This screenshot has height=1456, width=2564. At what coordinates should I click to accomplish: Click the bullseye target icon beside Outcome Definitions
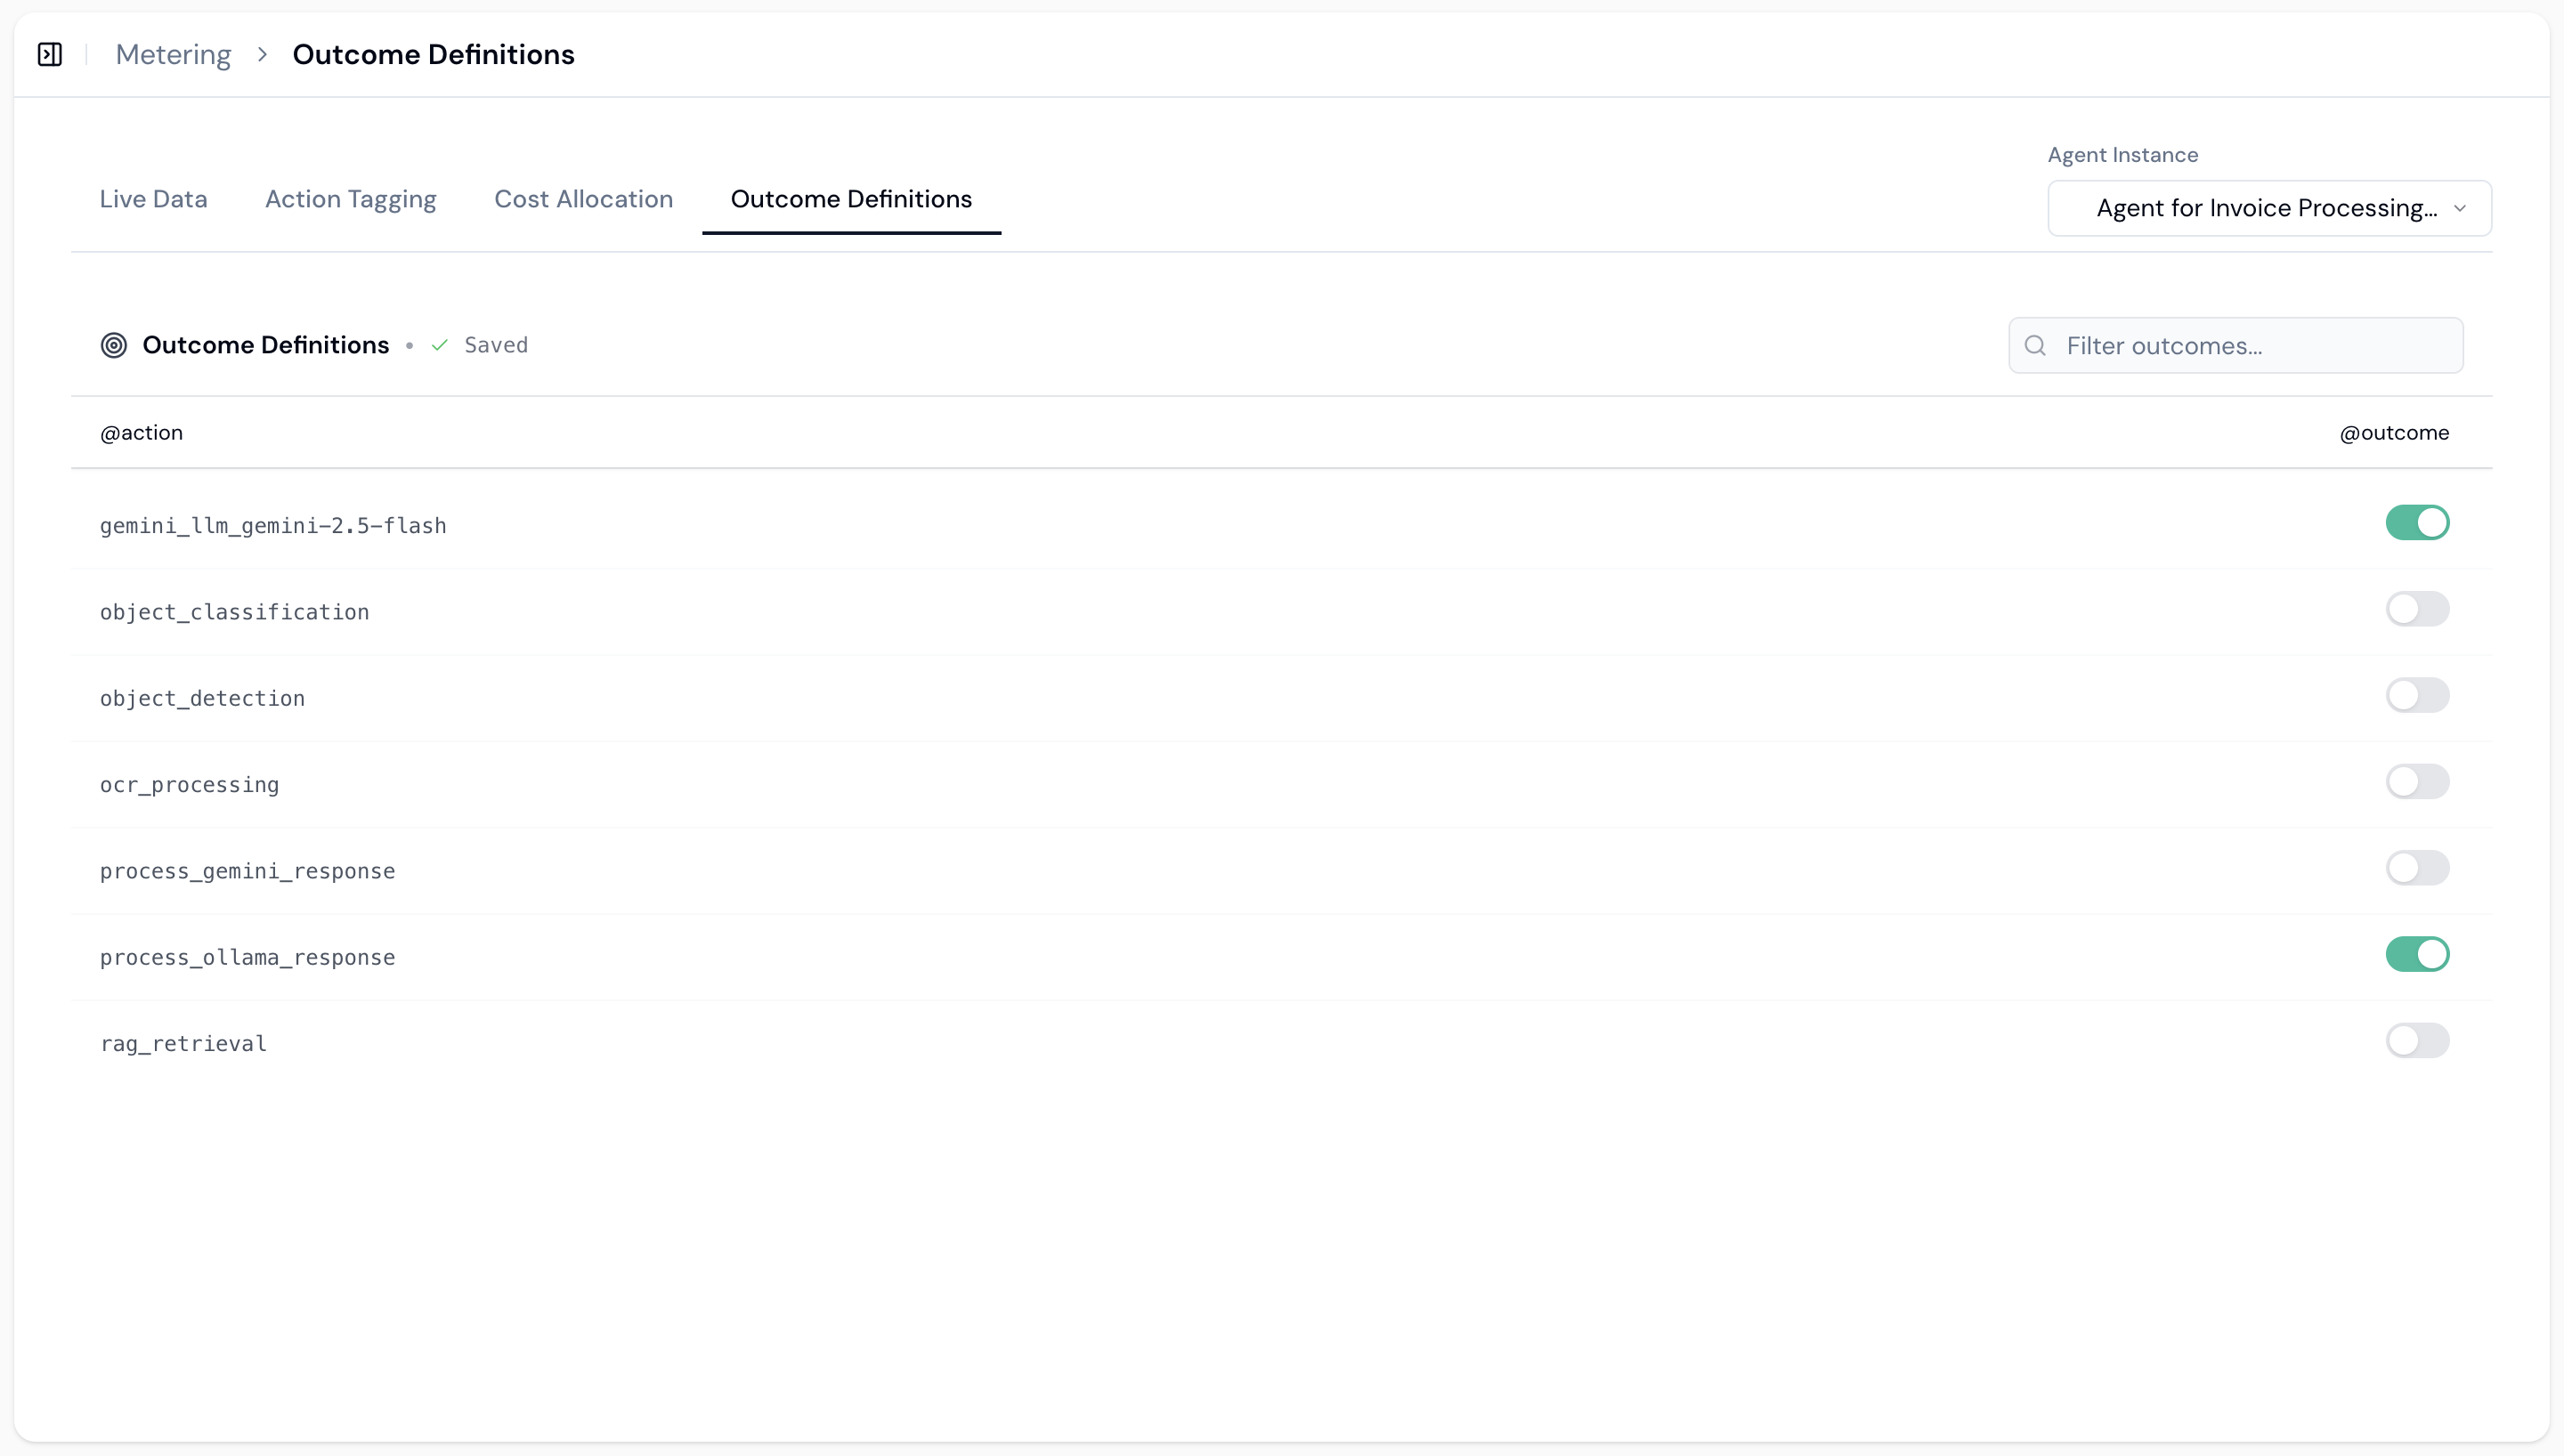114,345
